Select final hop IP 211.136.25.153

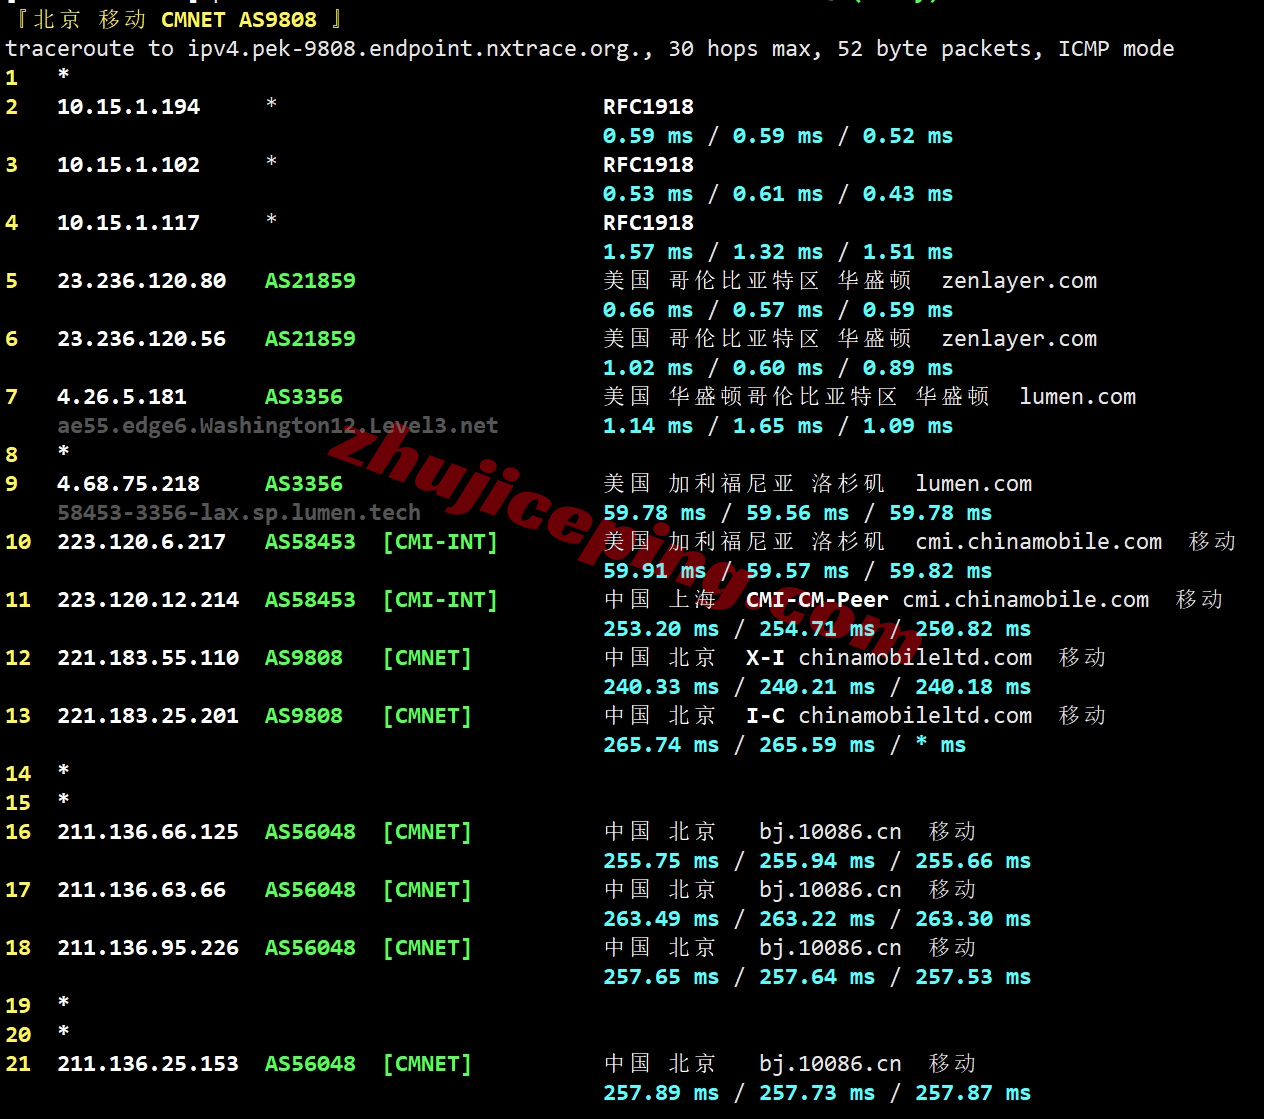(147, 1064)
